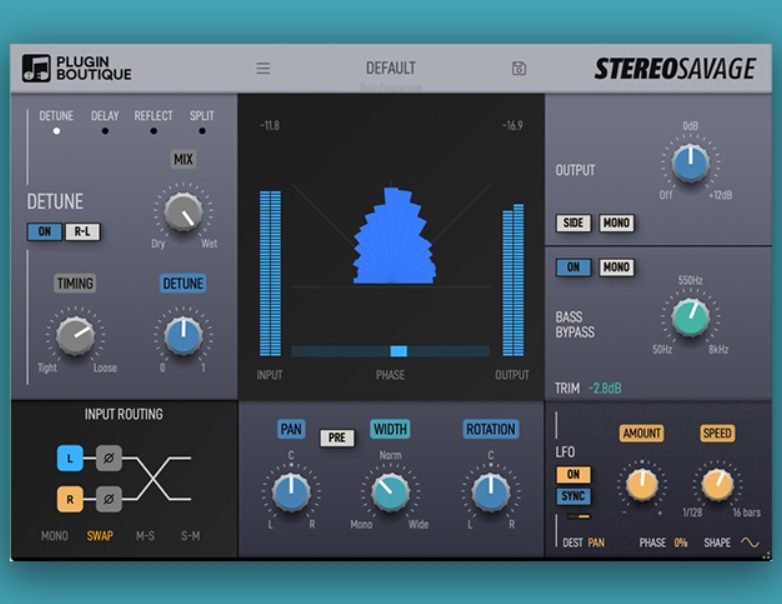Viewport: 782px width, 604px height.
Task: Select the REFLECT mode dot
Action: point(154,131)
